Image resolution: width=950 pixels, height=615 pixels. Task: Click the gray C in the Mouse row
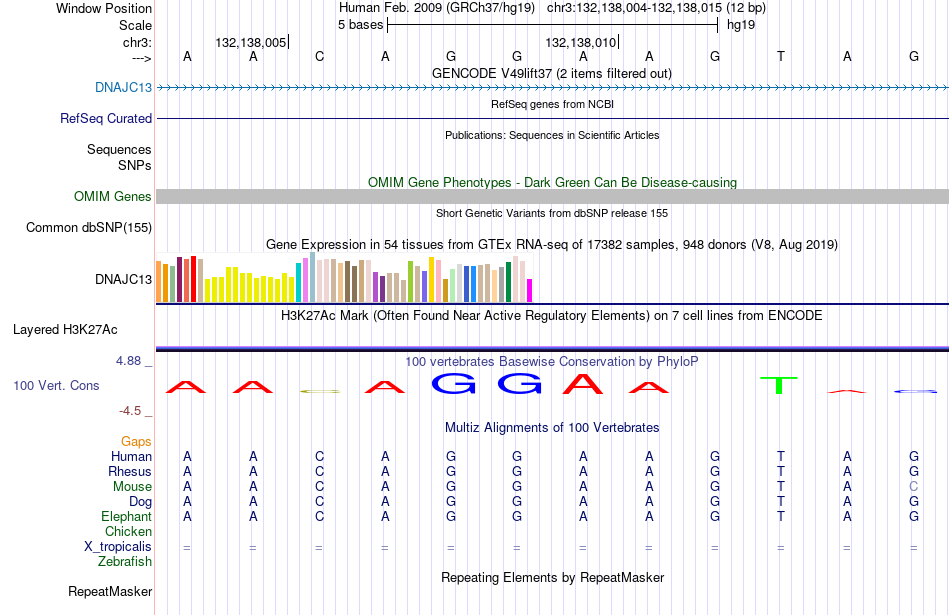(914, 487)
